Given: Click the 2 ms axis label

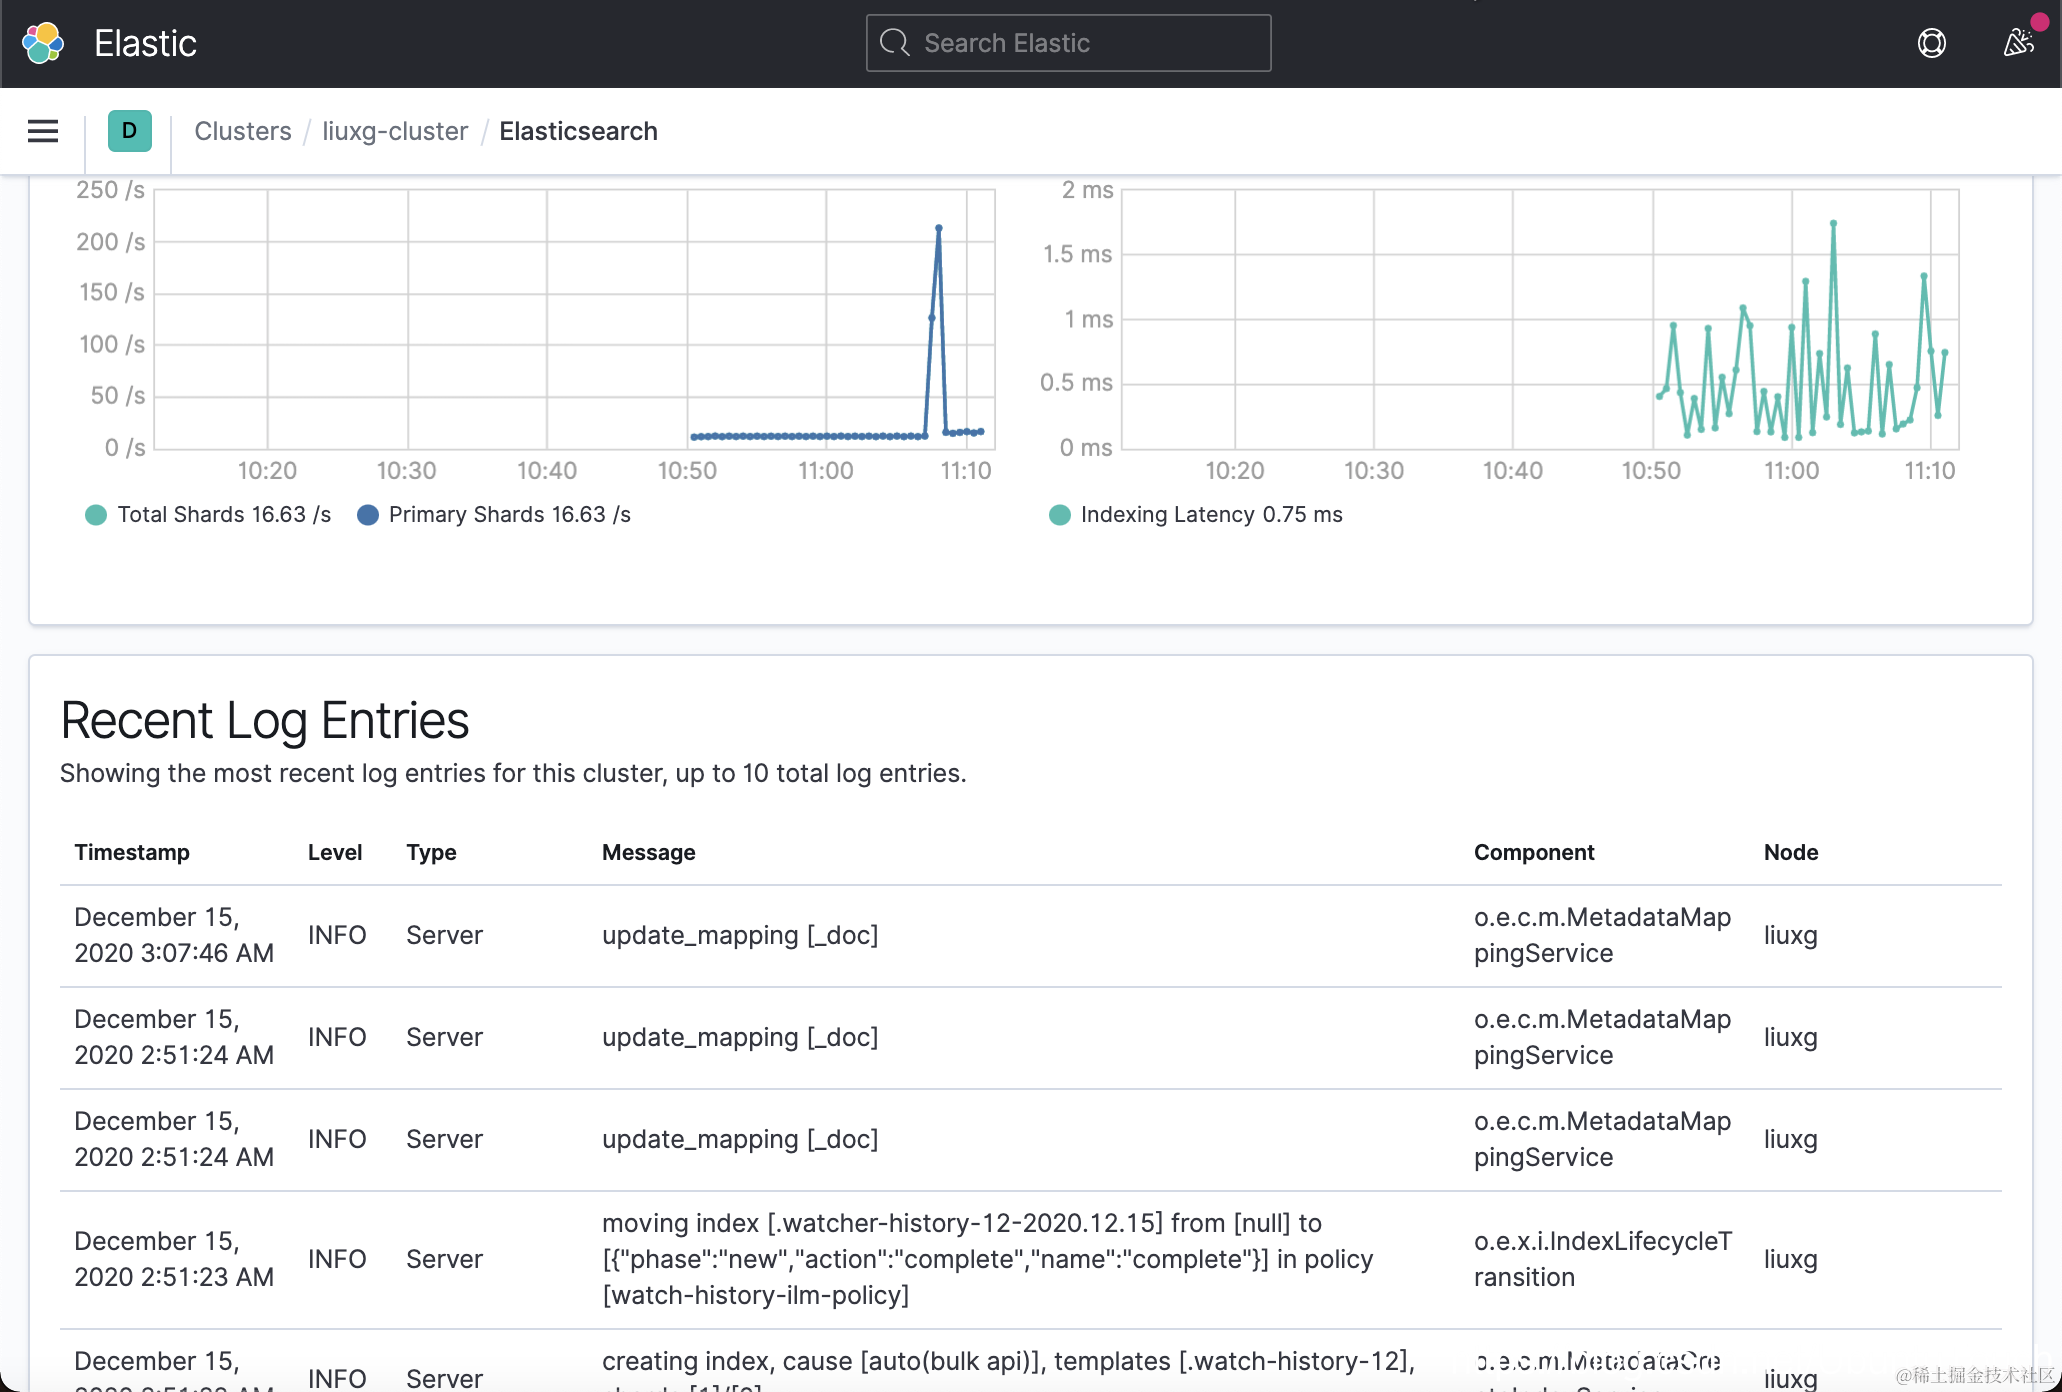Looking at the screenshot, I should coord(1087,190).
